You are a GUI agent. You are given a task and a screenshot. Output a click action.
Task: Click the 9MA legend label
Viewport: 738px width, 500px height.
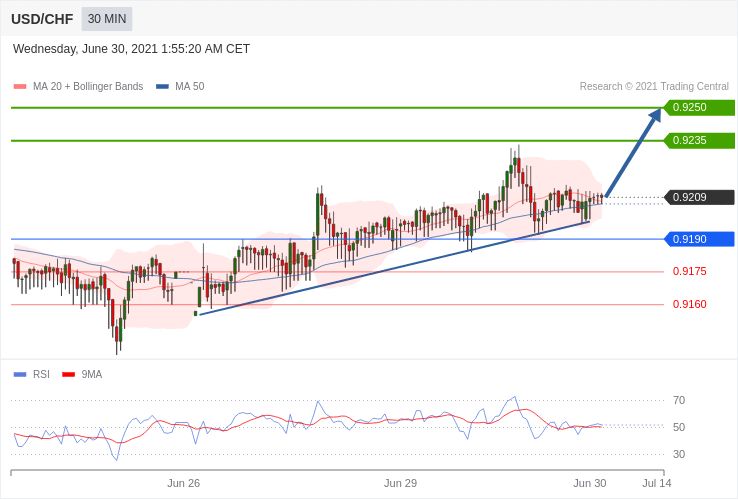pyautogui.click(x=91, y=375)
